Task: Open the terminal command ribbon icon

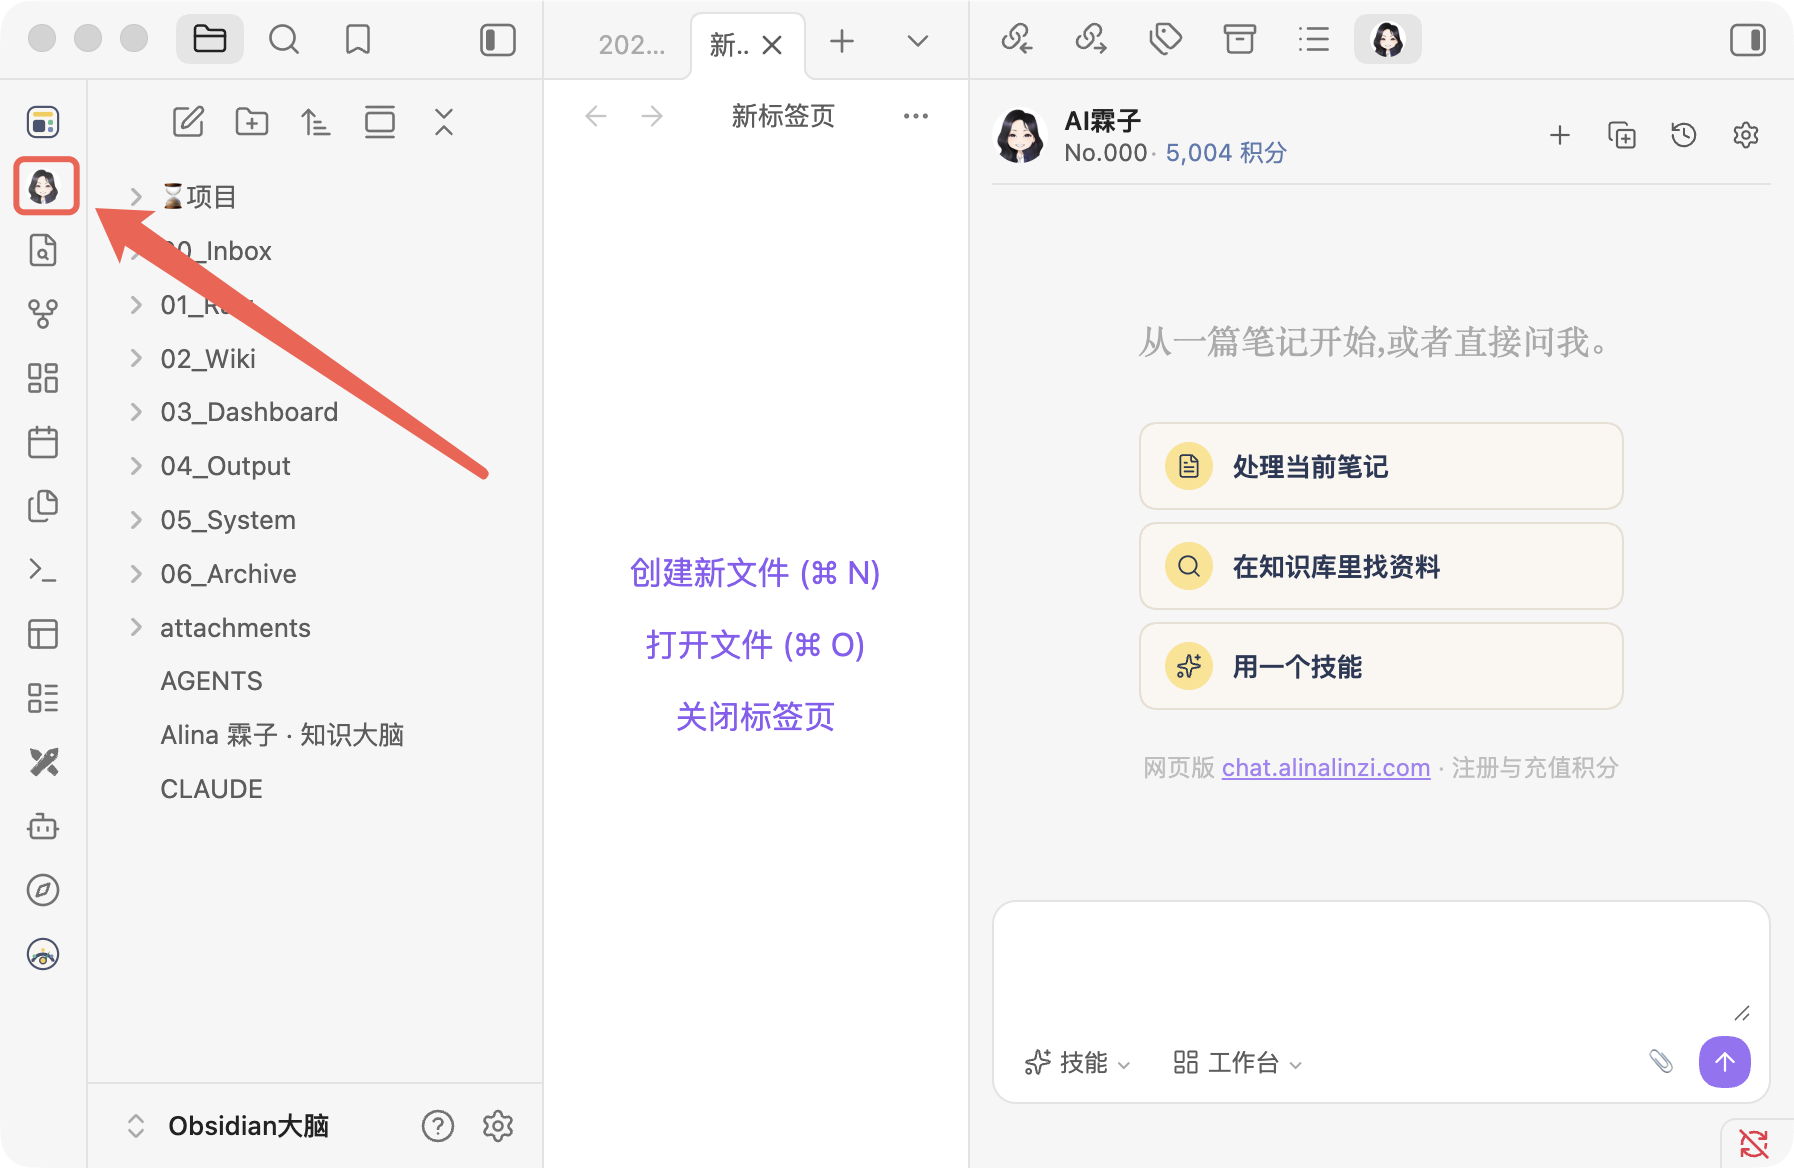Action: (x=43, y=570)
